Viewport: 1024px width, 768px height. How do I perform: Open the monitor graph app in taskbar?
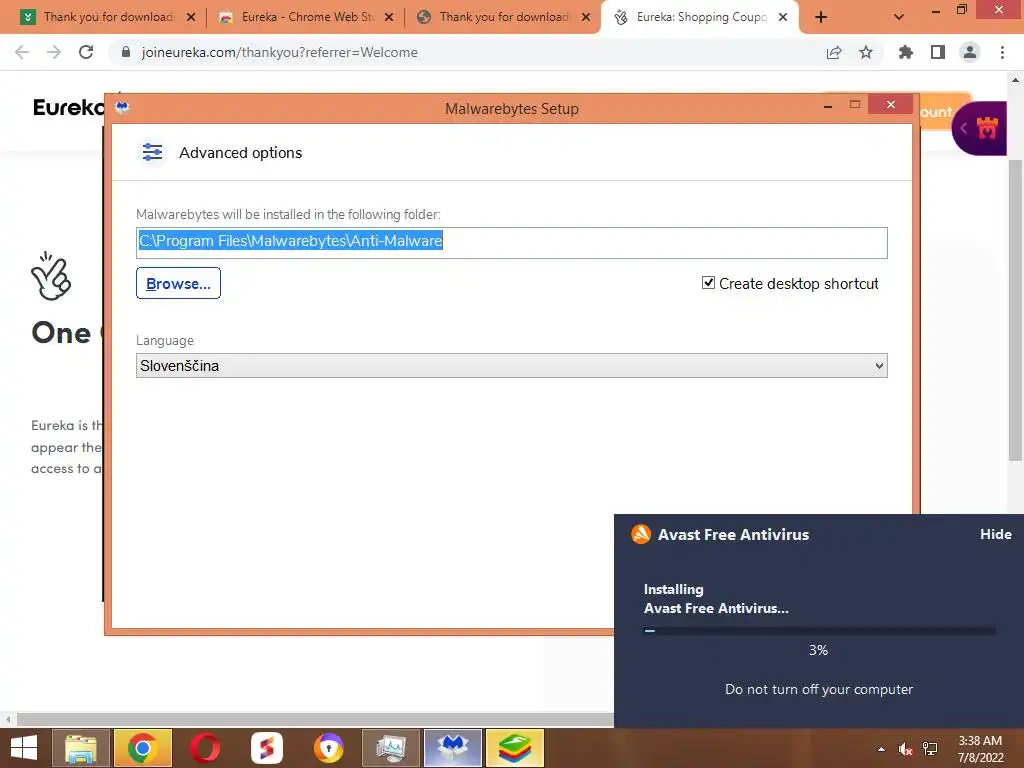pos(391,748)
